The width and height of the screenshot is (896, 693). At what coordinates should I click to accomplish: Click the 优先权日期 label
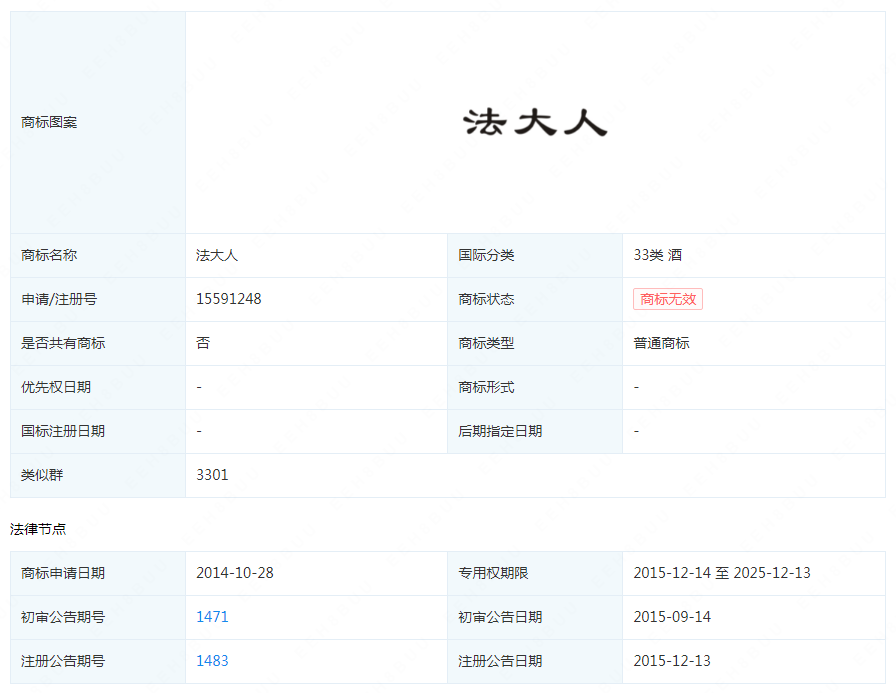(x=56, y=387)
